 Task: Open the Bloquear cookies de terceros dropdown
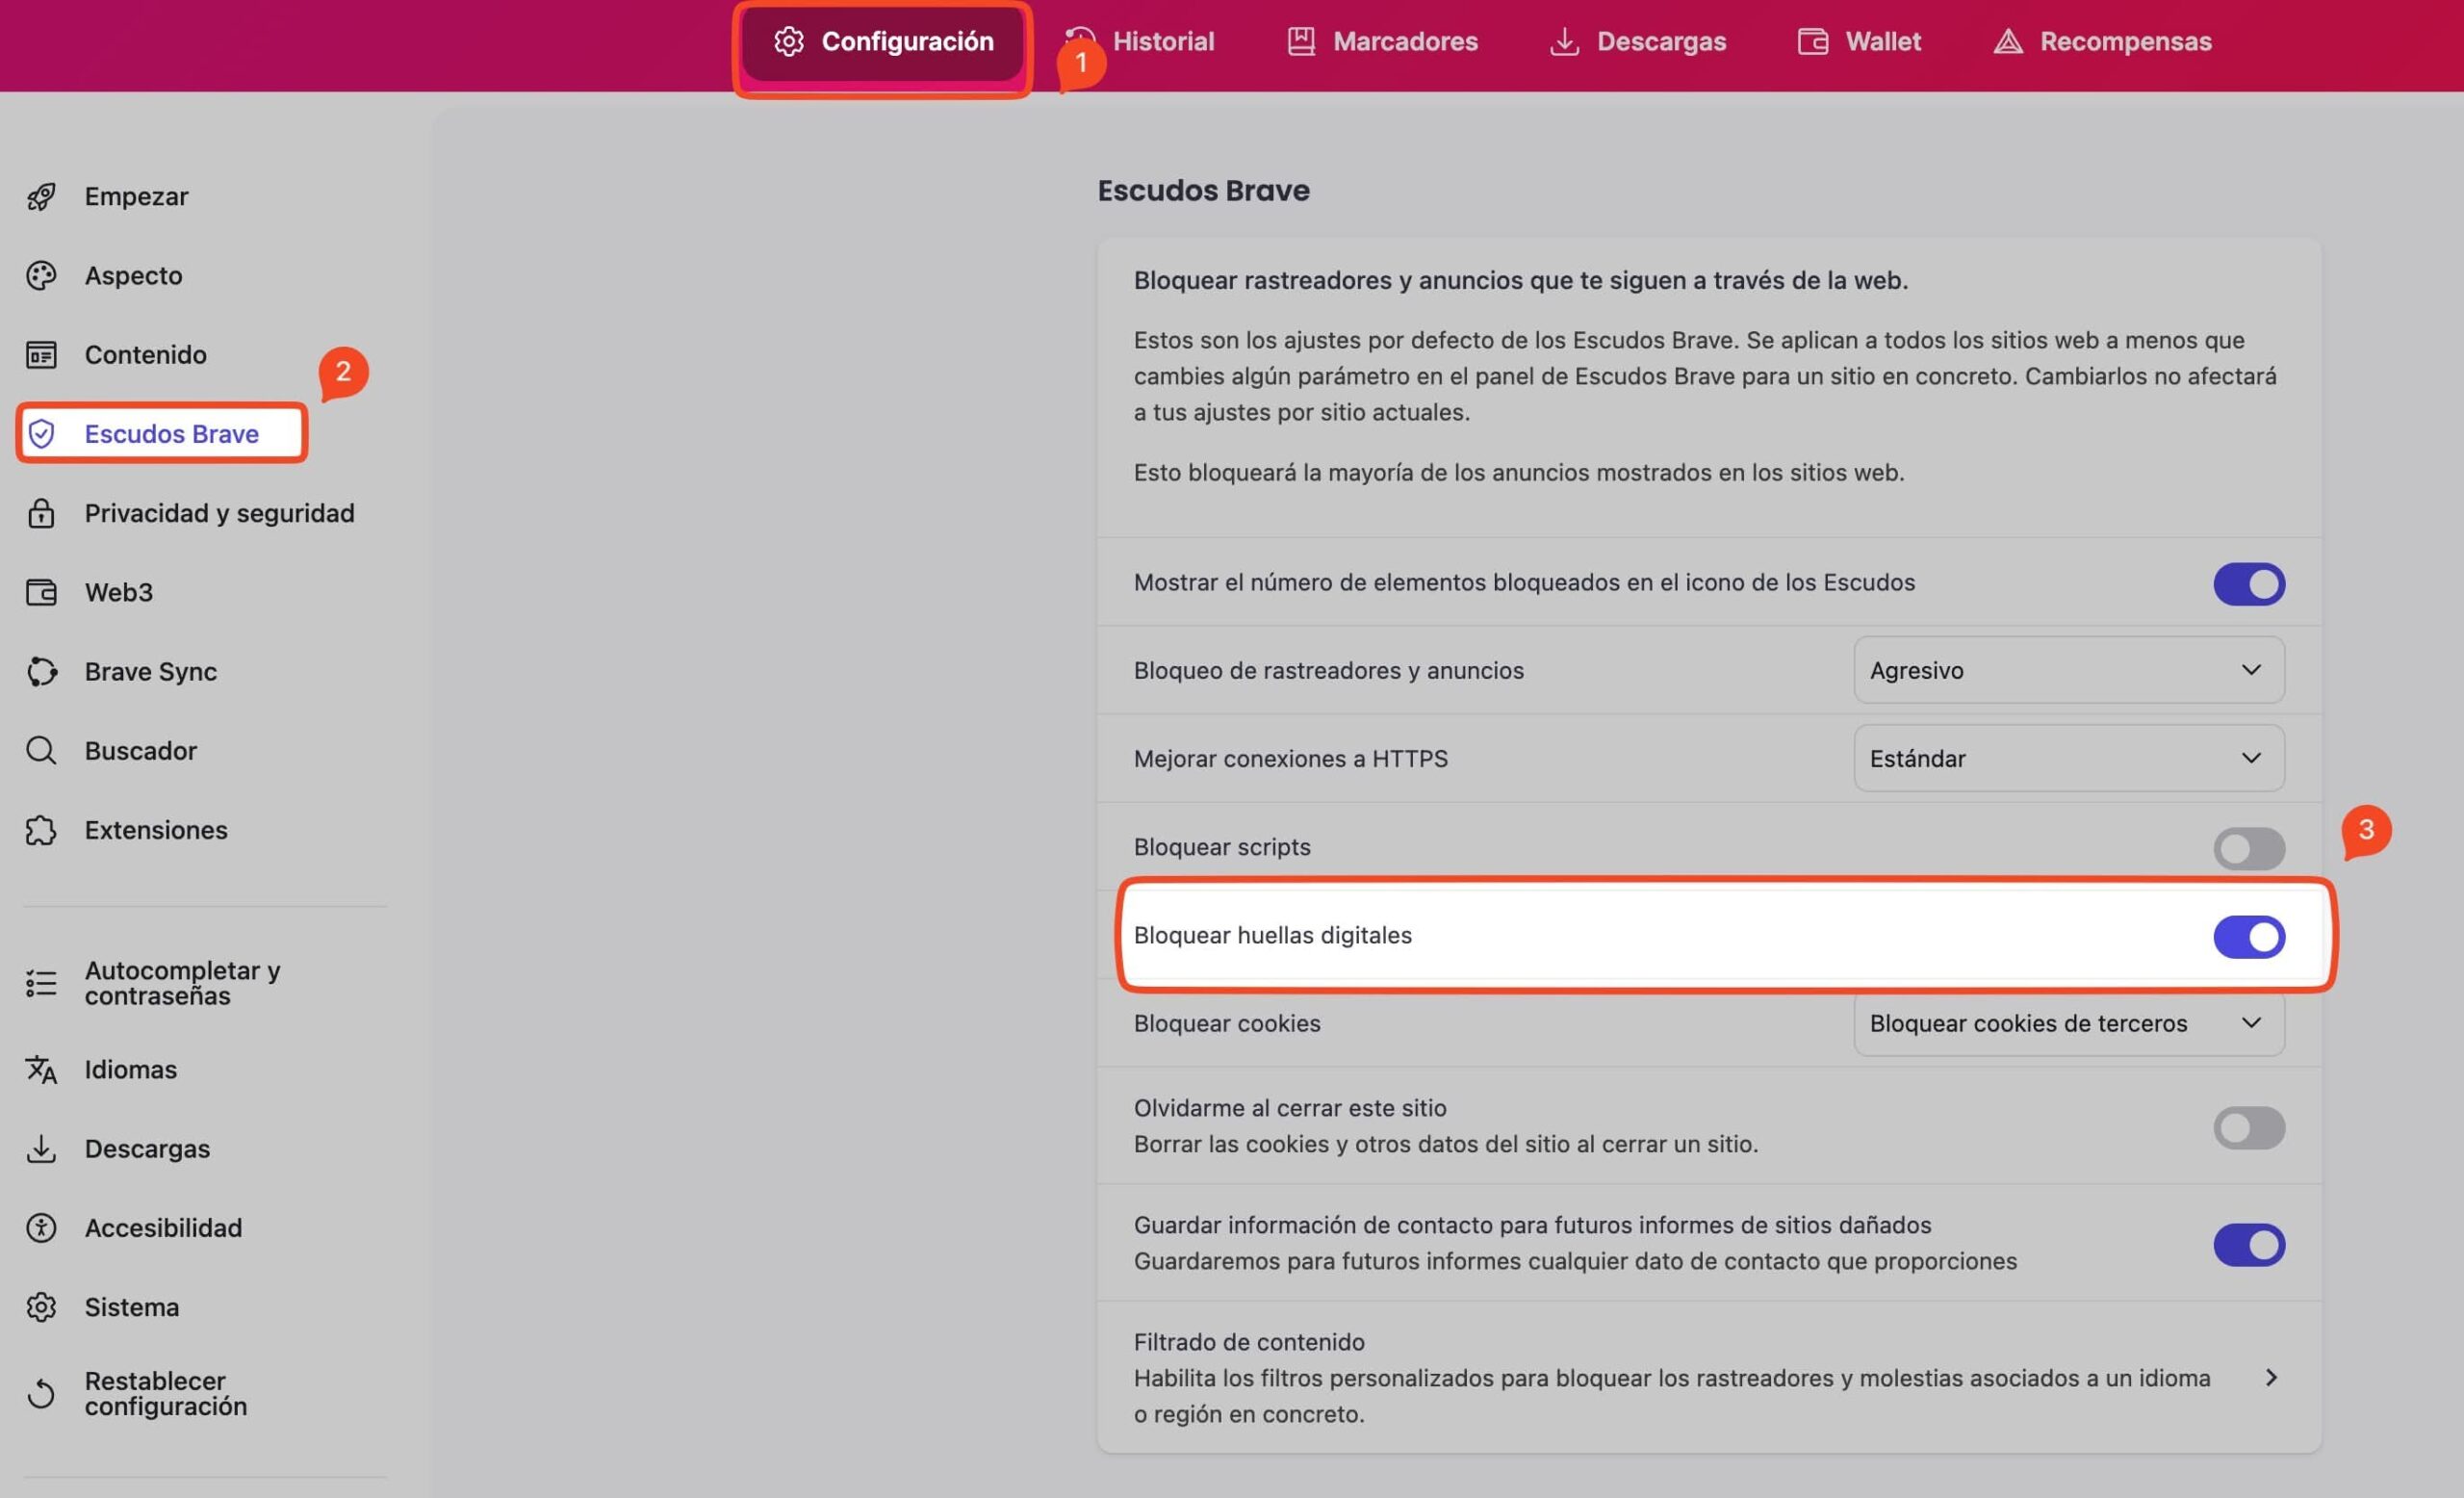2068,1022
